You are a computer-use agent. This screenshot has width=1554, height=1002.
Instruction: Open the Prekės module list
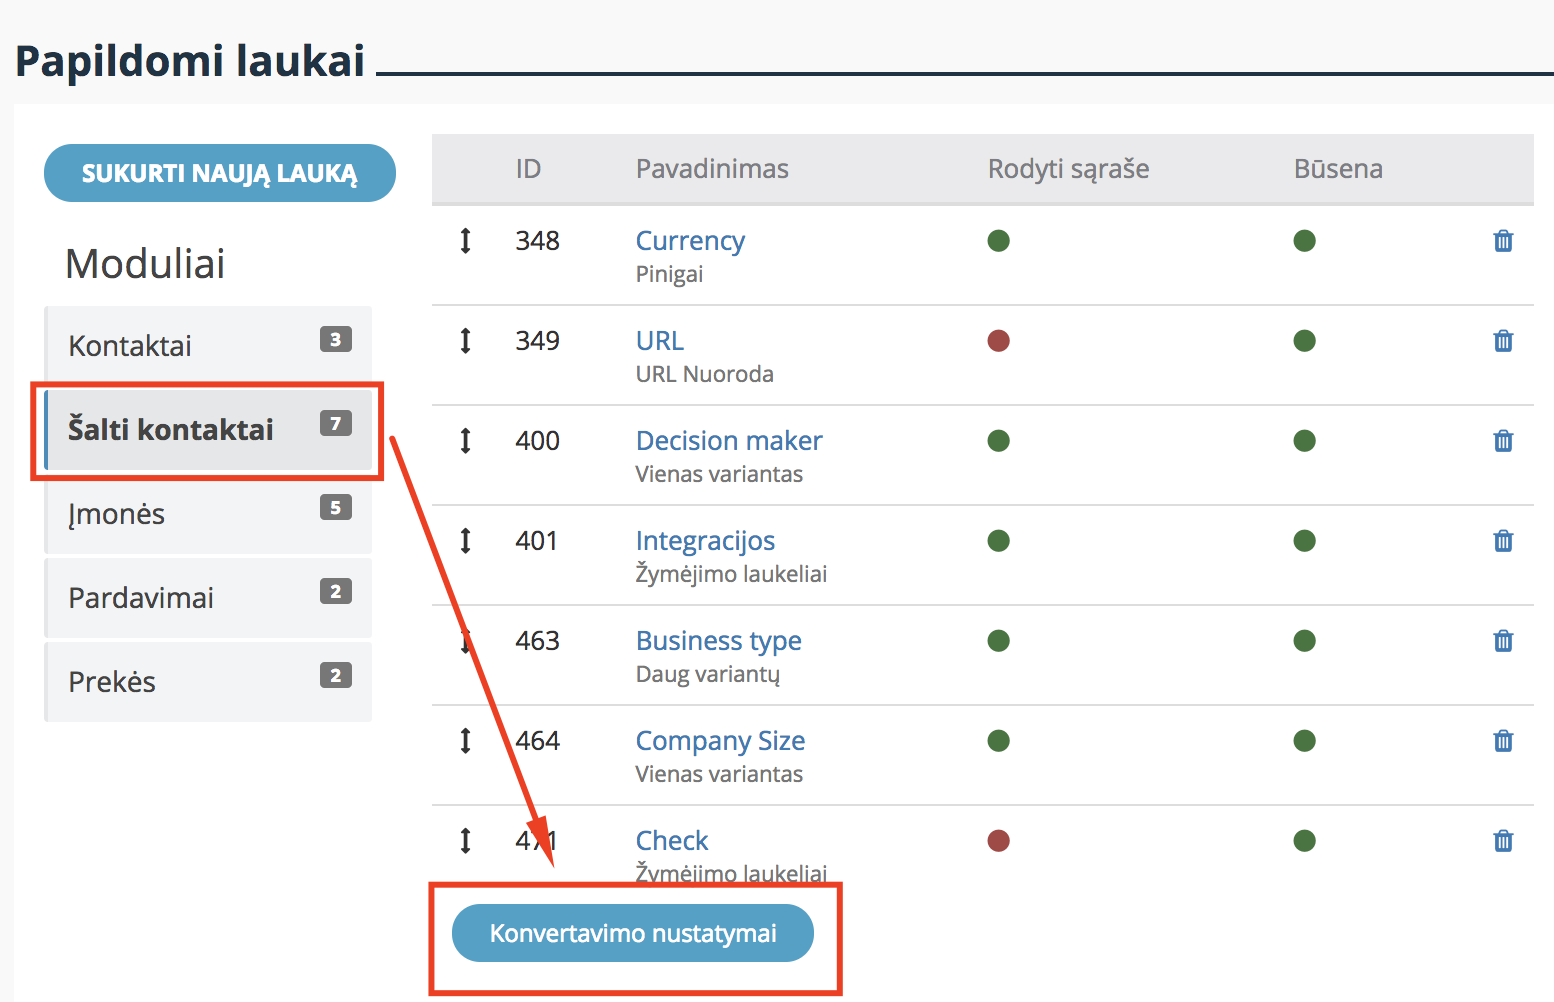(208, 682)
